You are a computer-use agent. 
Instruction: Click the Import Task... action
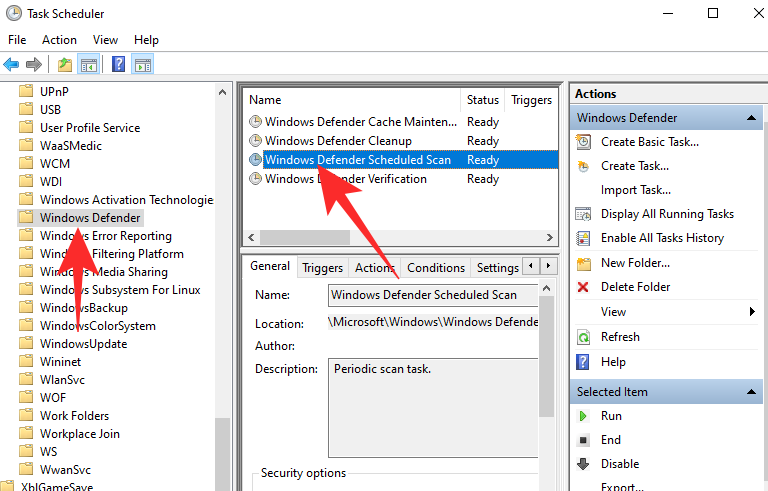coord(636,190)
